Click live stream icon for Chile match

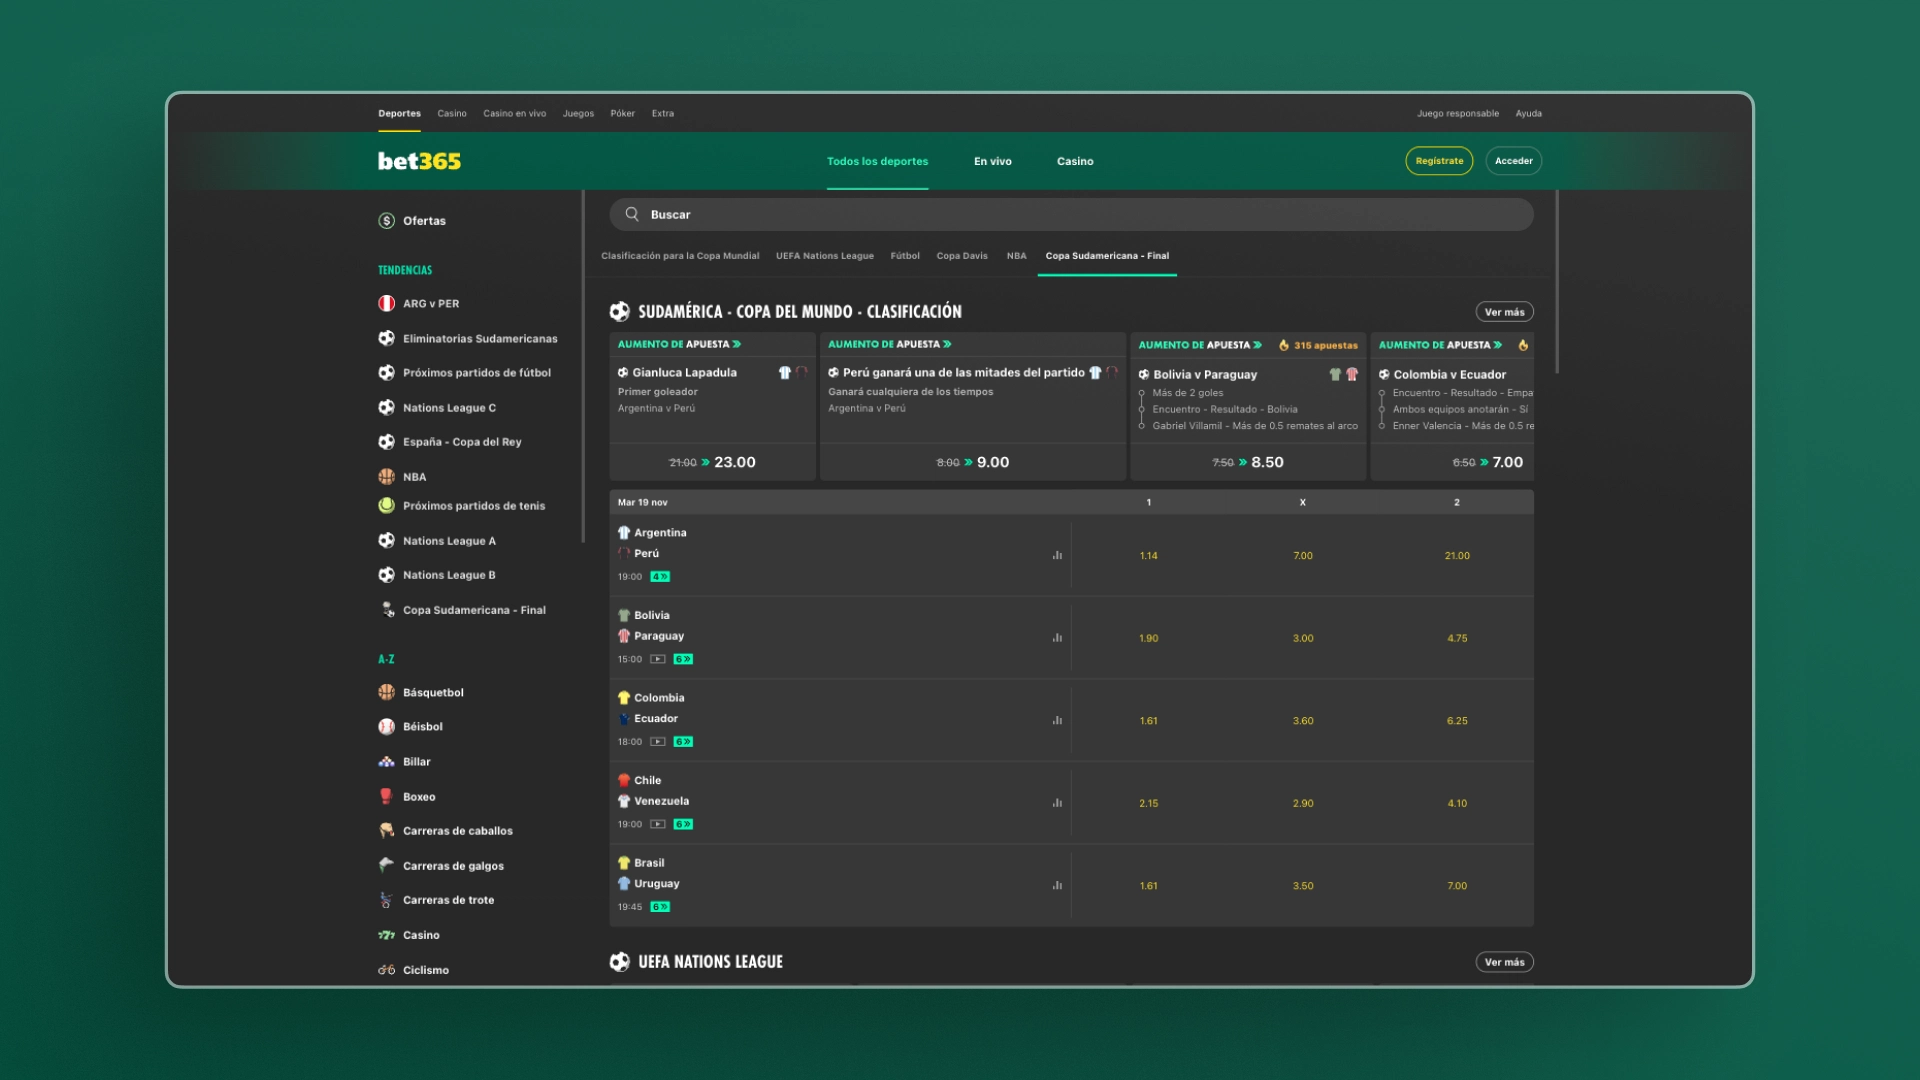tap(658, 824)
